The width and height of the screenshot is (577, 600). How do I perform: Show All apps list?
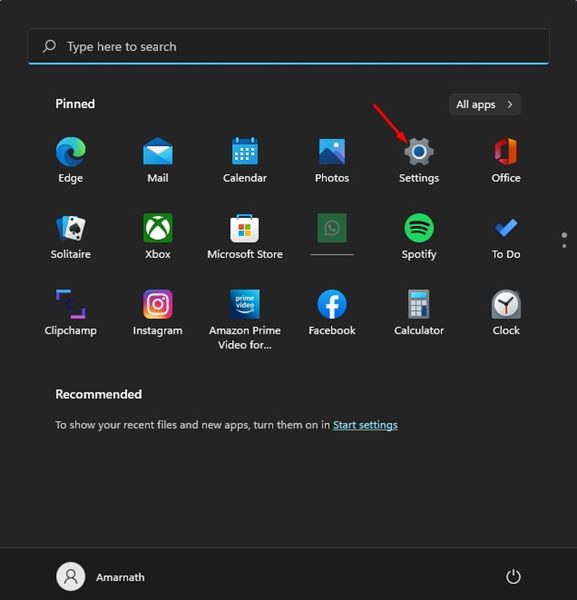coord(484,104)
